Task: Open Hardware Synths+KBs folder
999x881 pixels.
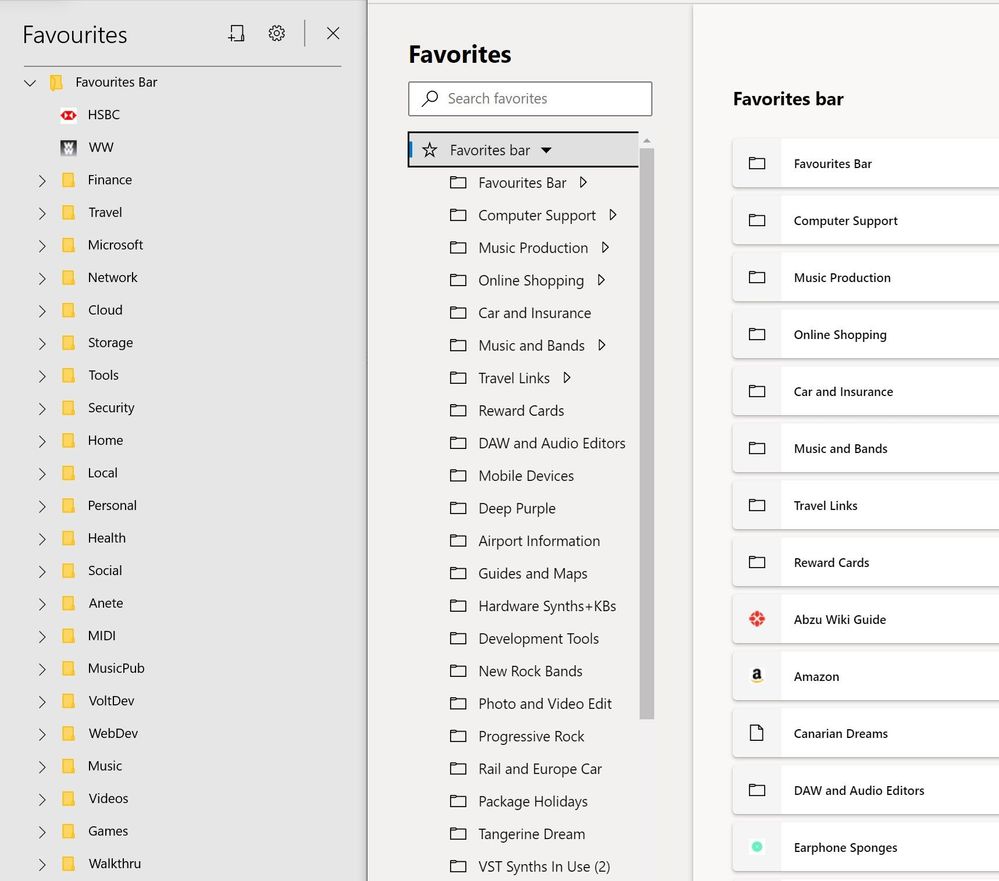Action: pyautogui.click(x=547, y=606)
